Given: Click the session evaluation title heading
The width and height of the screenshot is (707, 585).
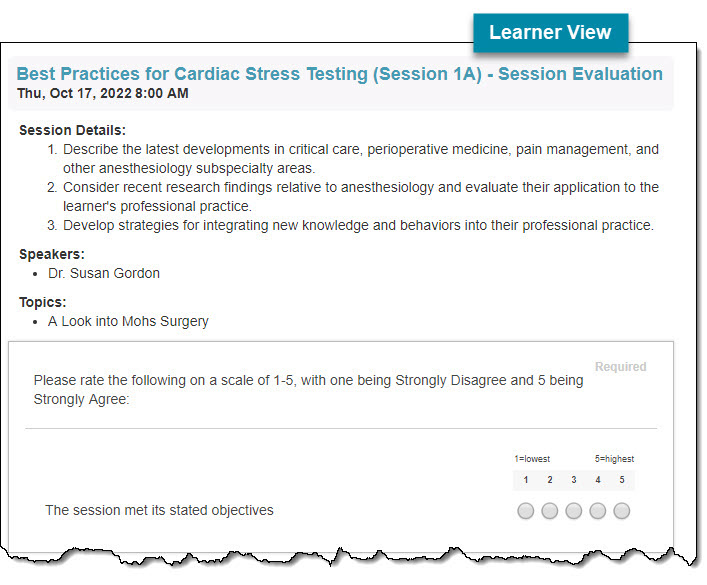Looking at the screenshot, I should pyautogui.click(x=340, y=74).
